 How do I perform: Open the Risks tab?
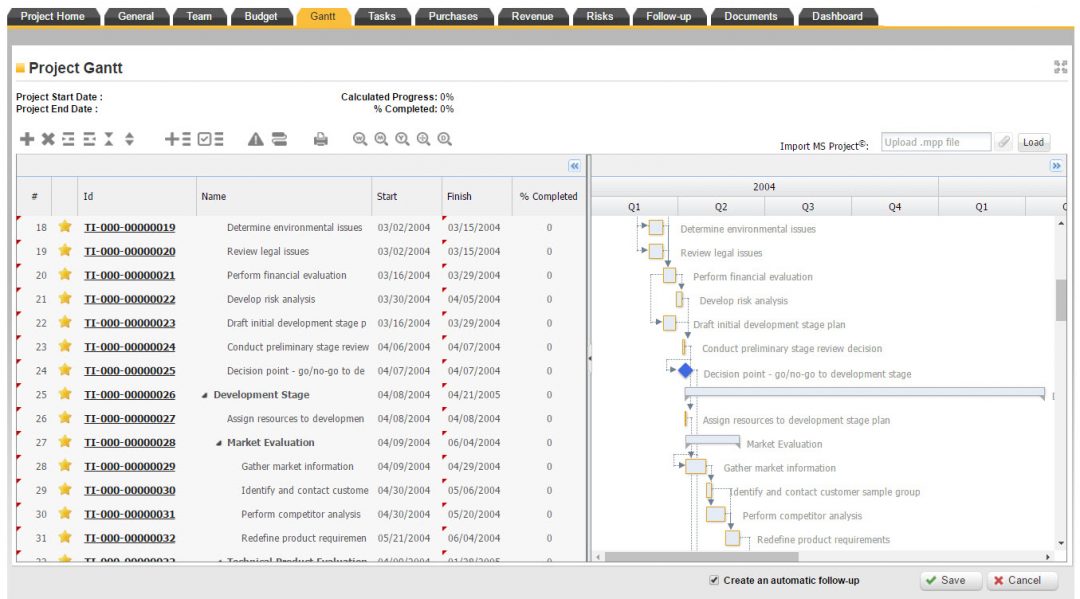600,15
